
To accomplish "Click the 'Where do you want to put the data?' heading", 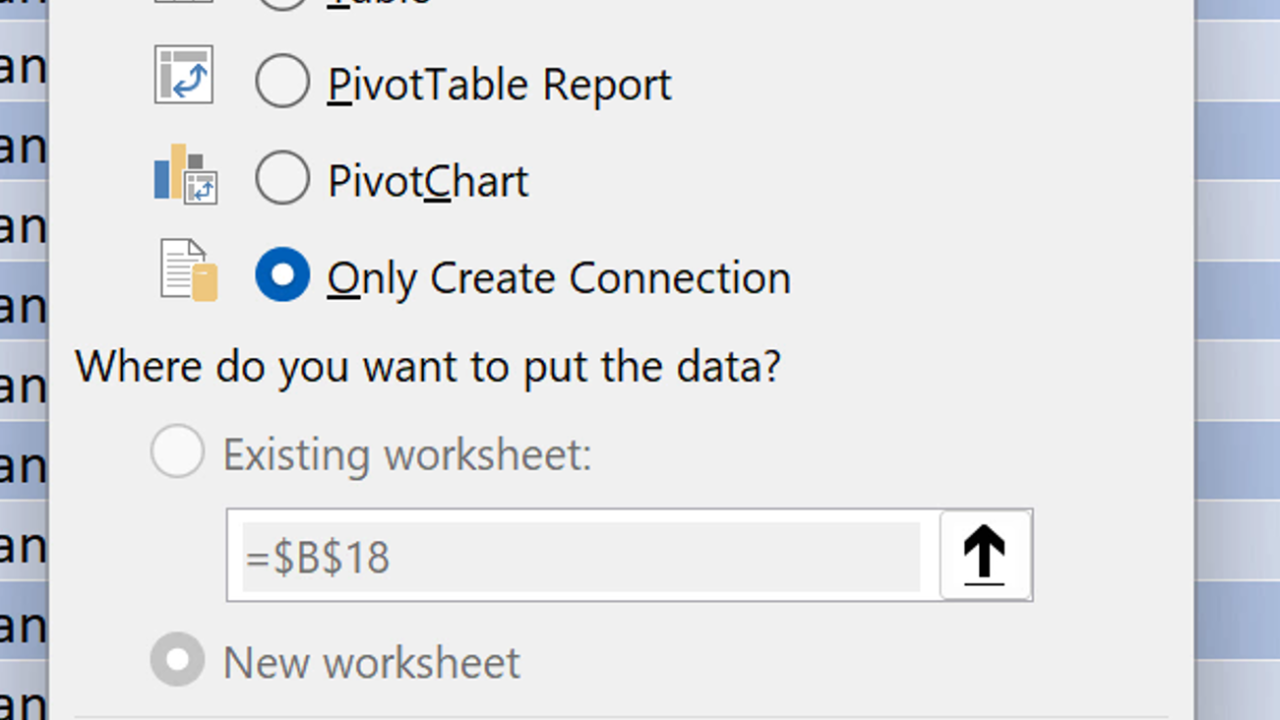I will (x=428, y=367).
